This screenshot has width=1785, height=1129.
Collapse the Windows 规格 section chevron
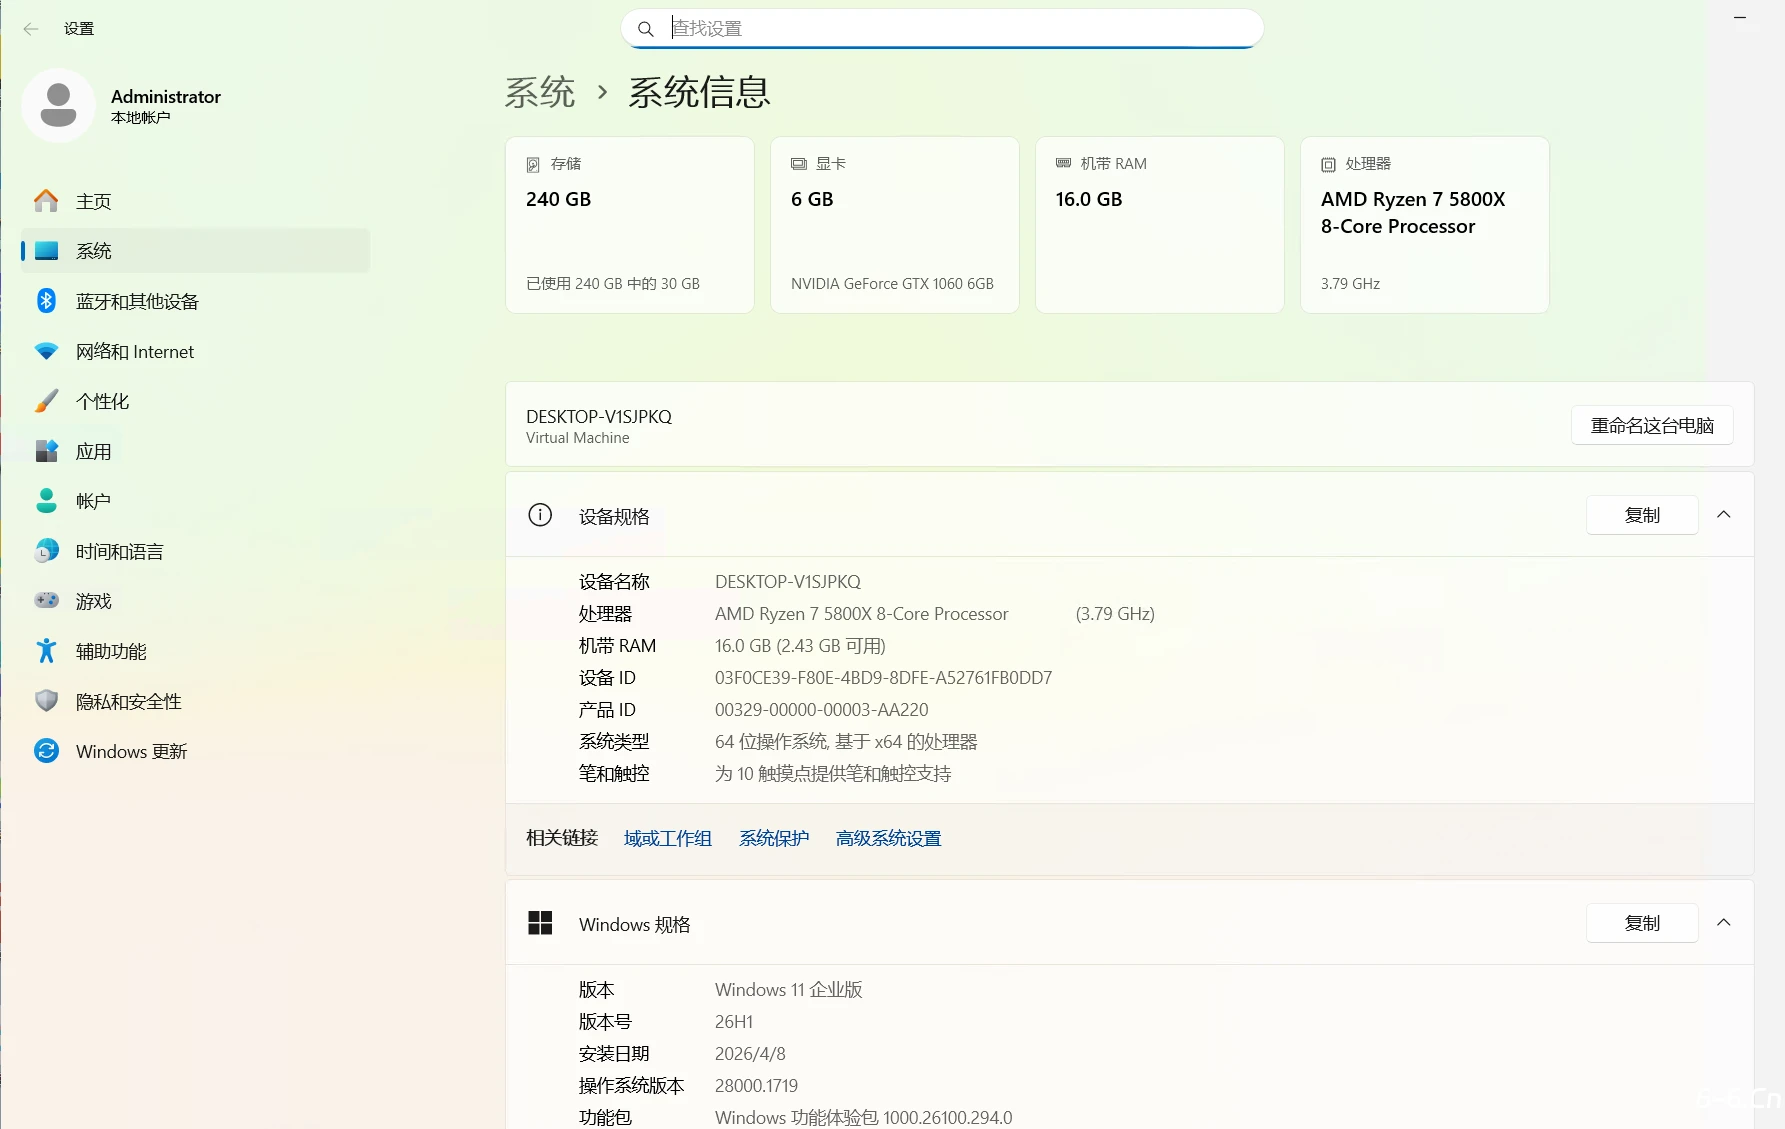pos(1723,923)
